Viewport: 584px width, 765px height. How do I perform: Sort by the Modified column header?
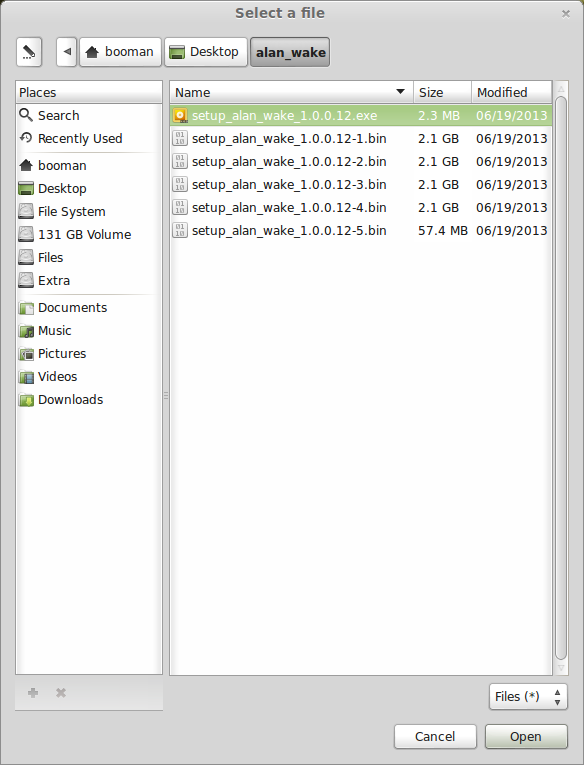tap(512, 92)
